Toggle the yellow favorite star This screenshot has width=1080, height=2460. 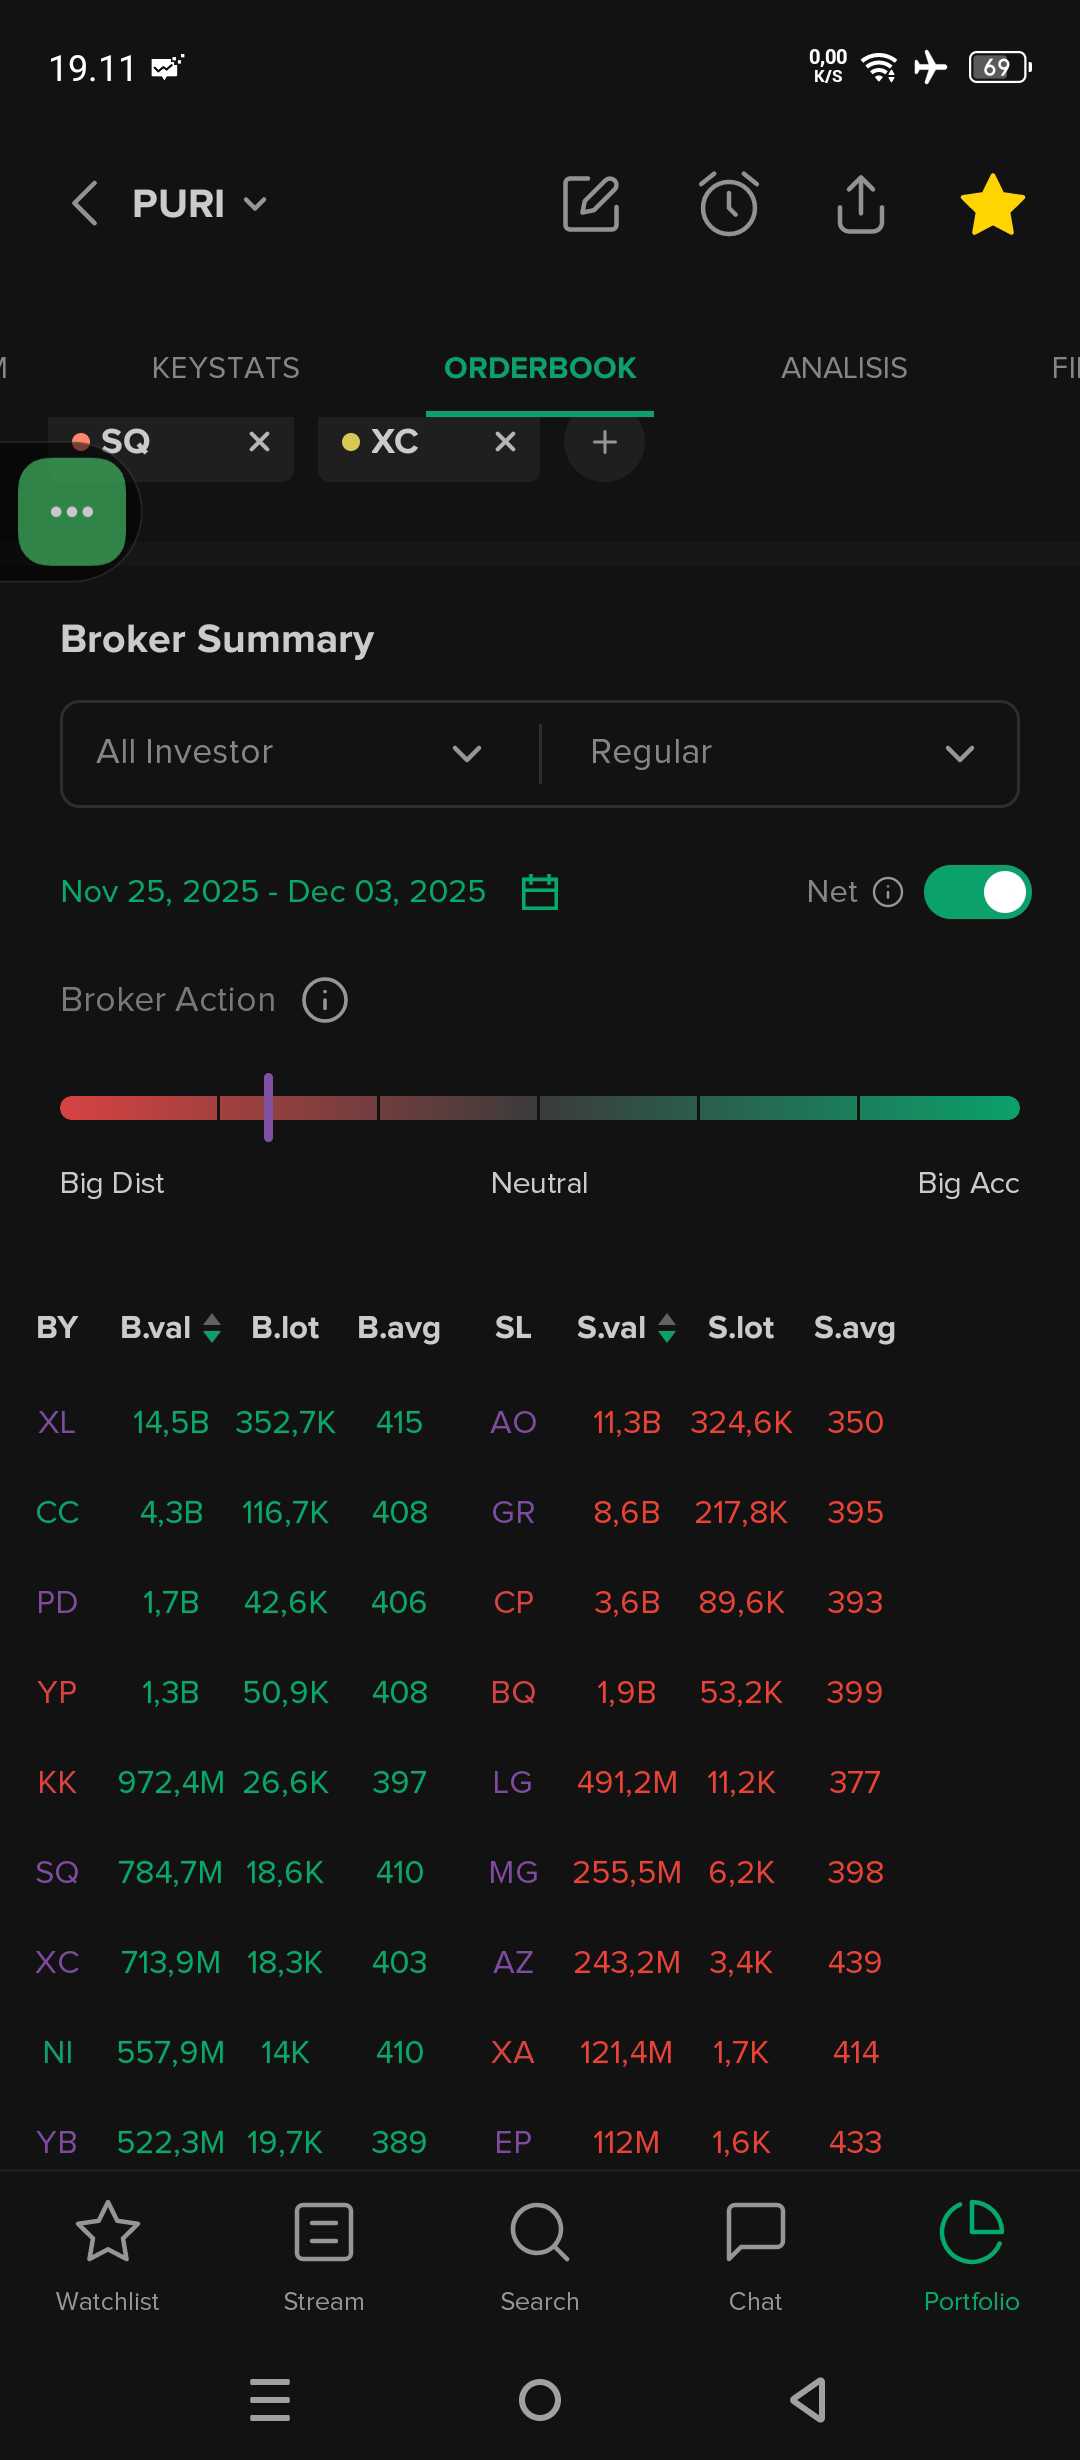[x=992, y=204]
